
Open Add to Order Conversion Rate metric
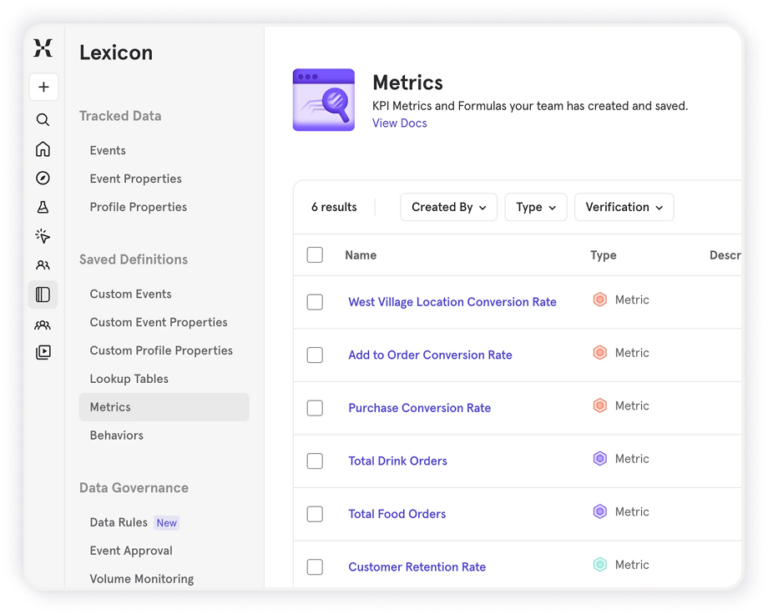pyautogui.click(x=430, y=355)
